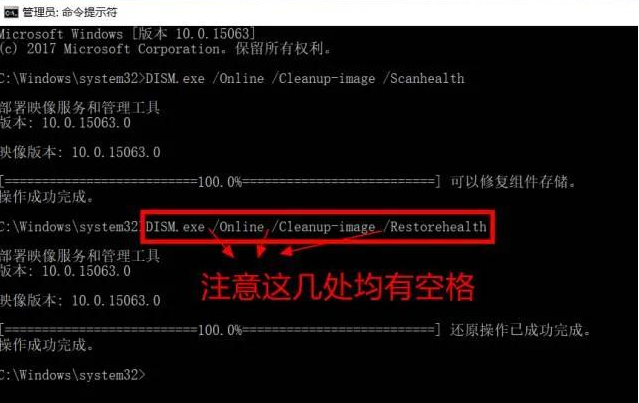Viewport: 639px width, 403px height.
Task: Click the 管理员: 命令提示符 window title
Action: click(x=70, y=12)
